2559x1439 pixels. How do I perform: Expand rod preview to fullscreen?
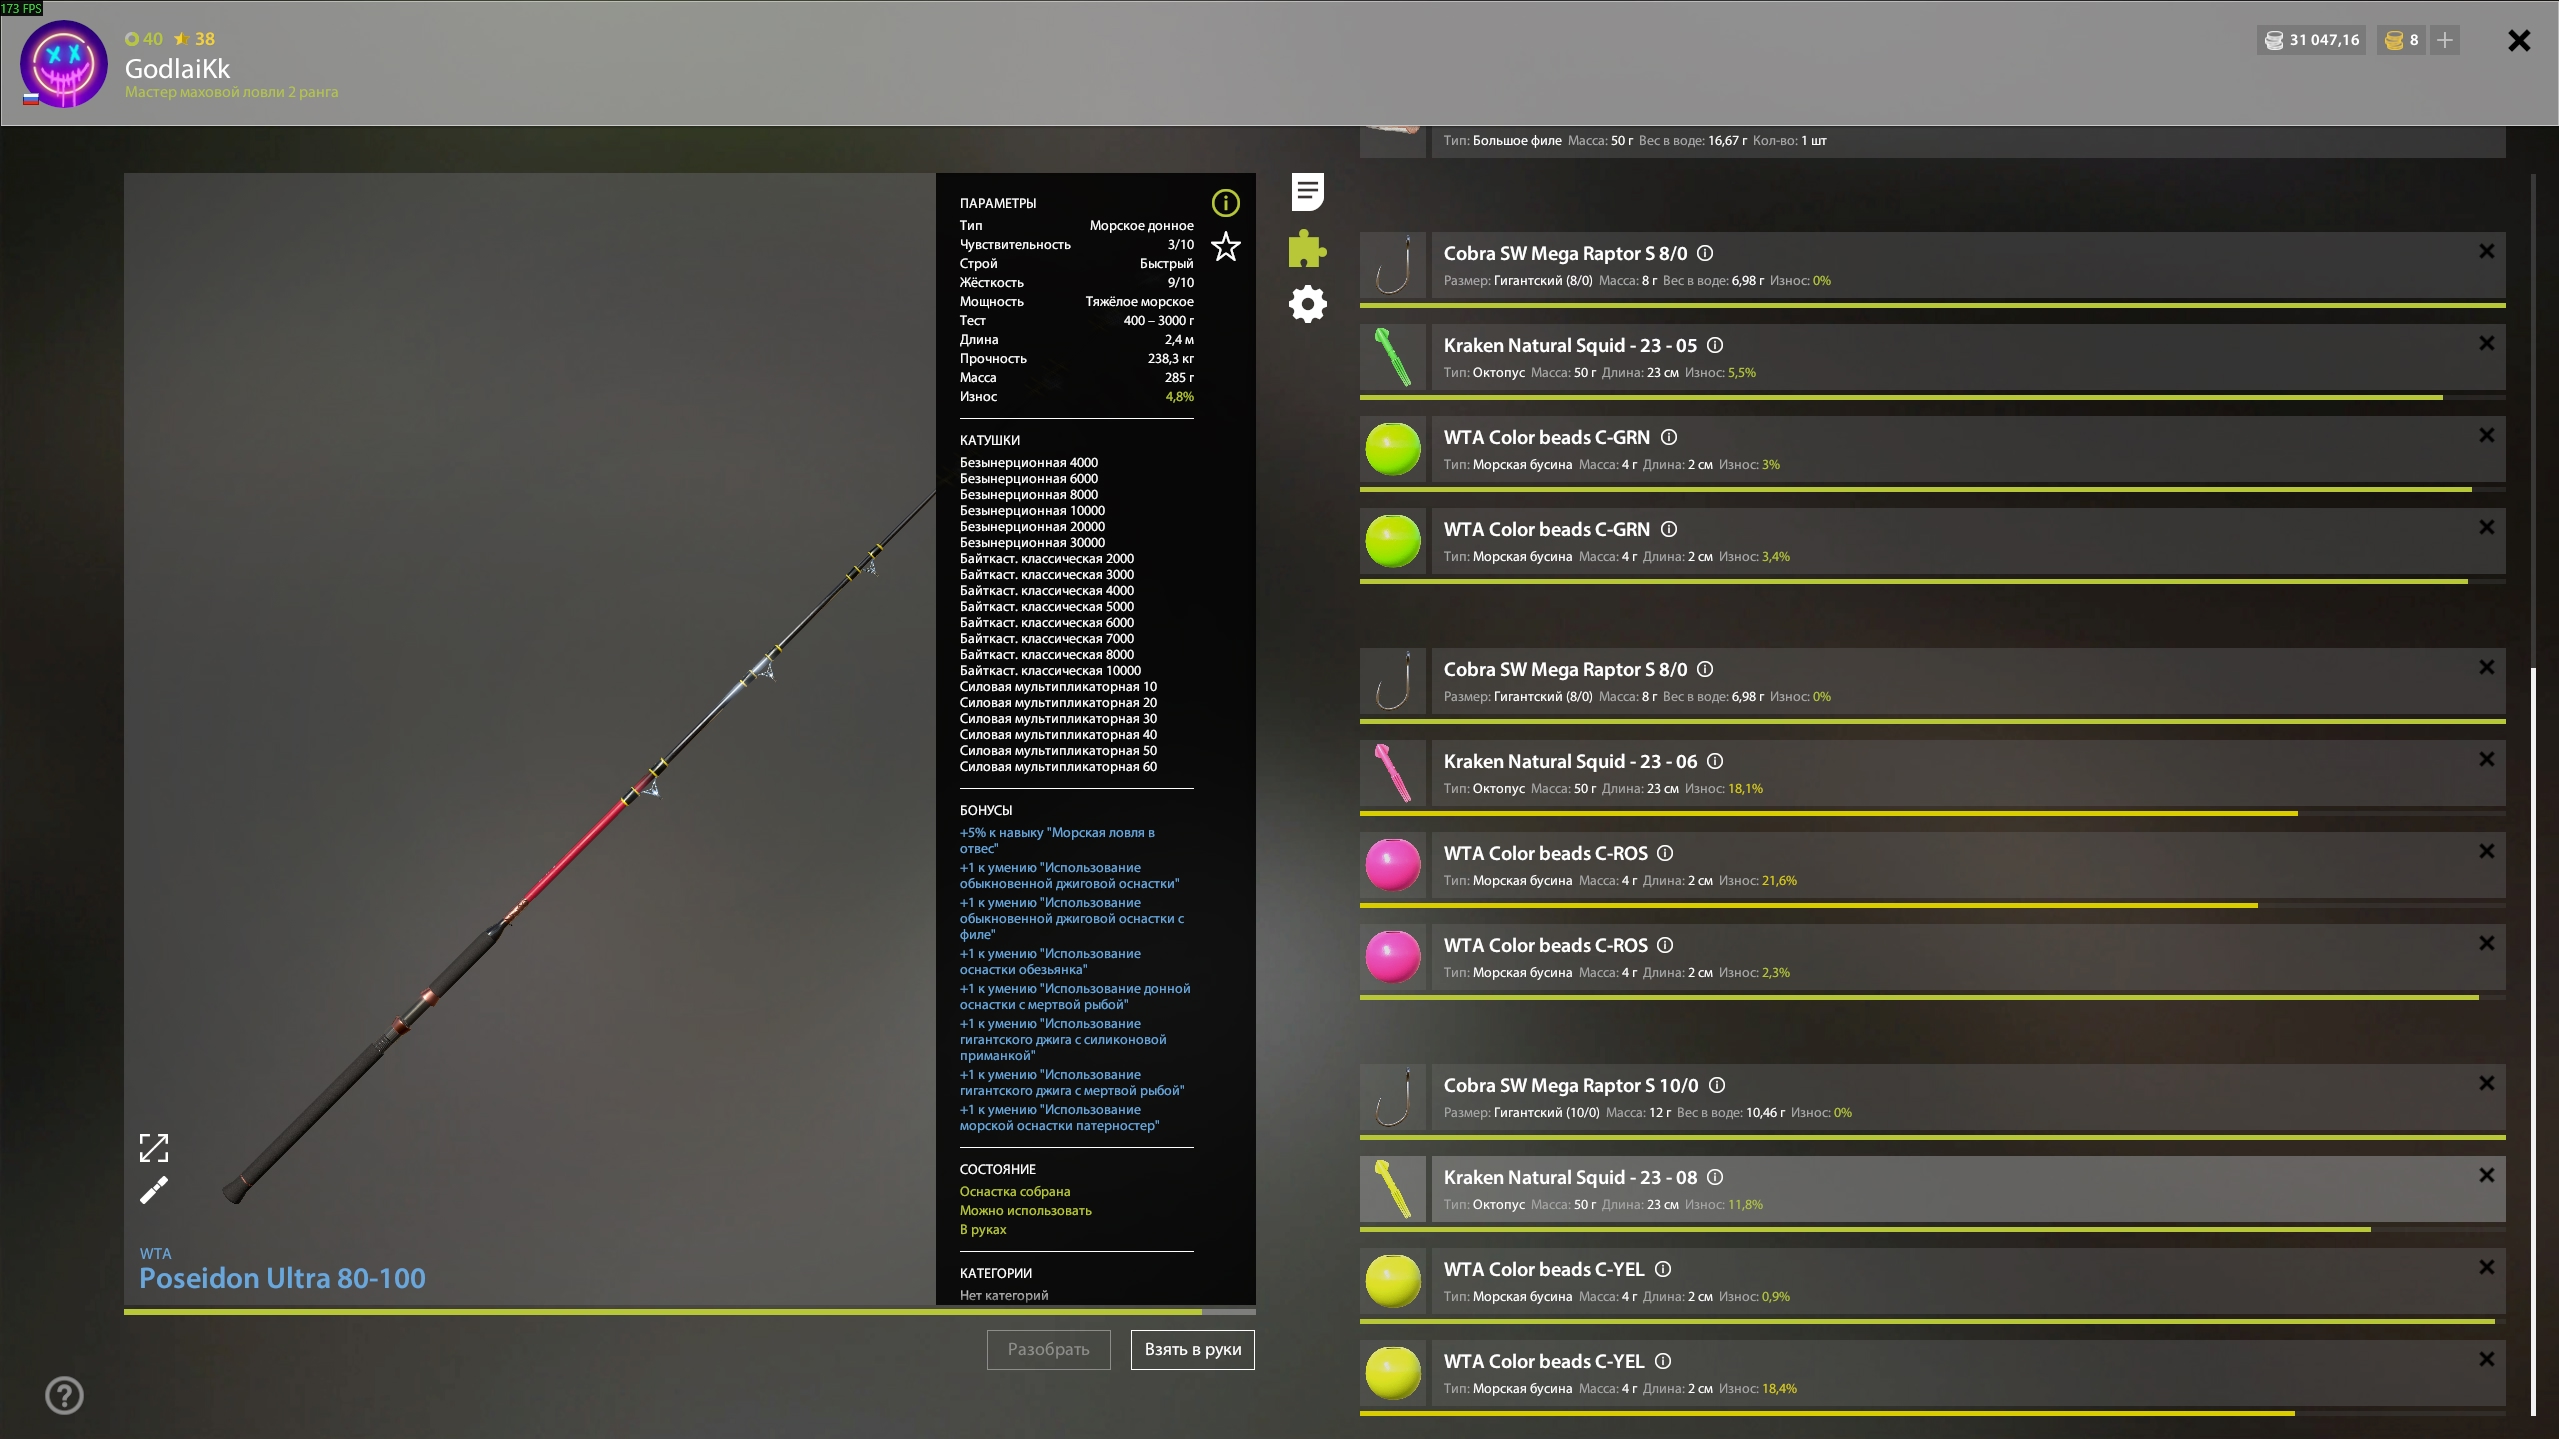(154, 1147)
